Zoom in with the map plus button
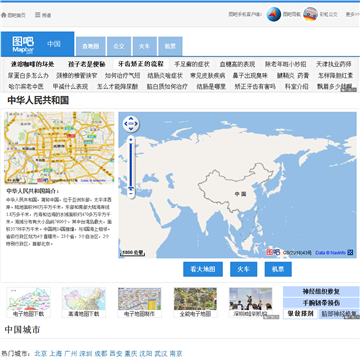The width and height of the screenshot is (360, 360). (131, 139)
